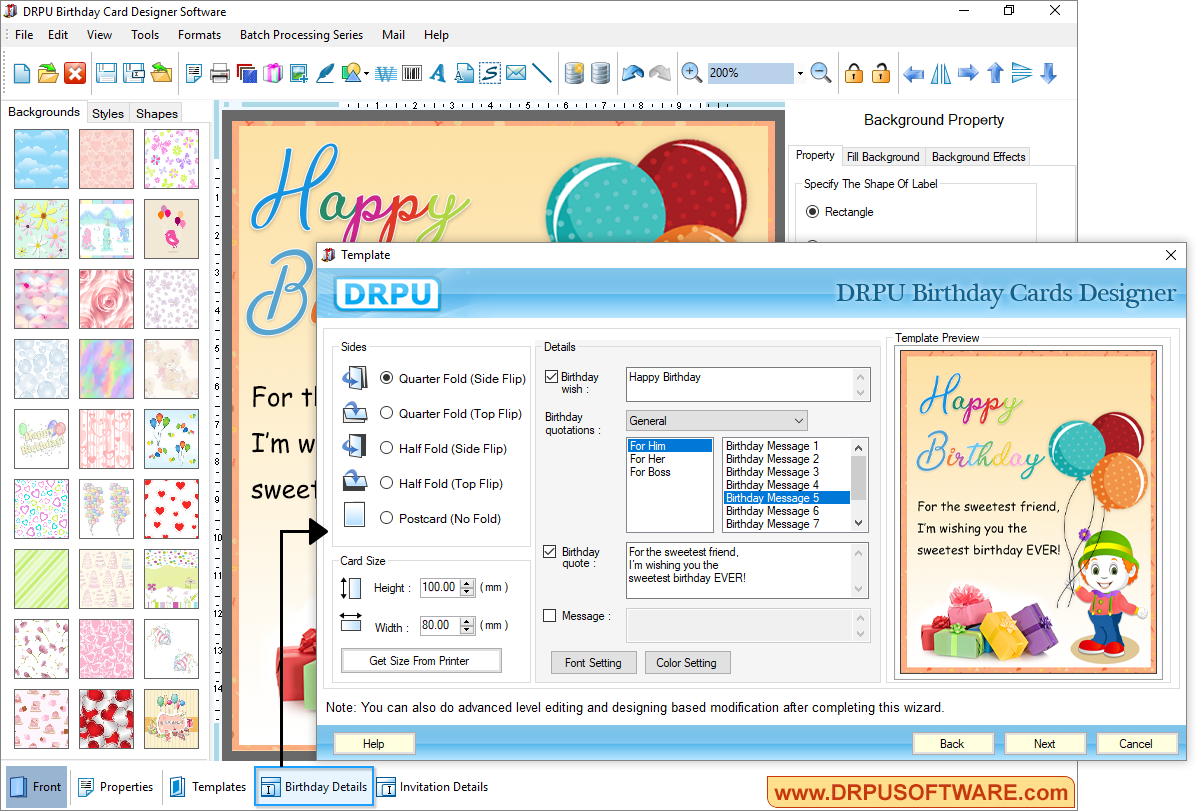Open the insert image tool
Screen dimensions: 1200x811
299,72
